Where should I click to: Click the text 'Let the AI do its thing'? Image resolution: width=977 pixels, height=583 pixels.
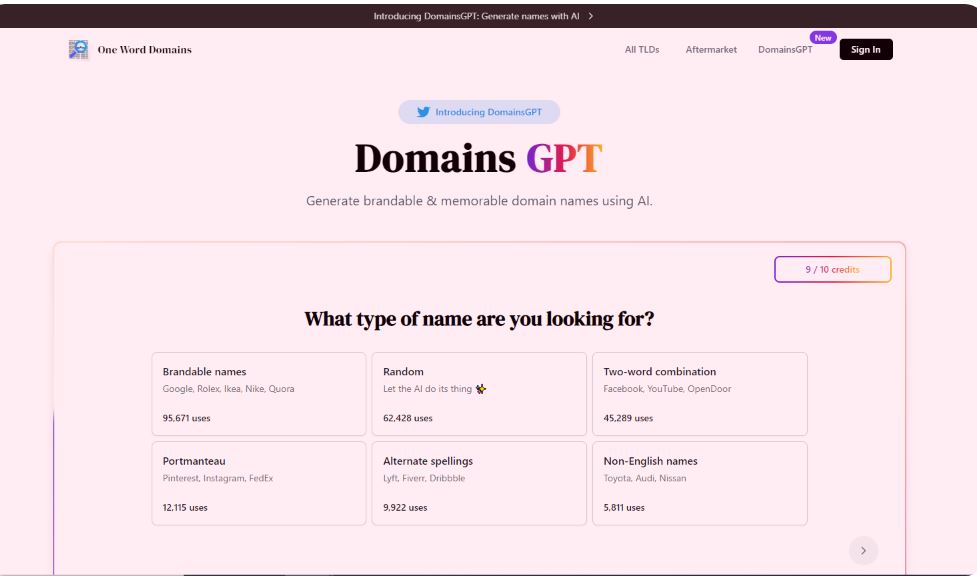(x=427, y=389)
